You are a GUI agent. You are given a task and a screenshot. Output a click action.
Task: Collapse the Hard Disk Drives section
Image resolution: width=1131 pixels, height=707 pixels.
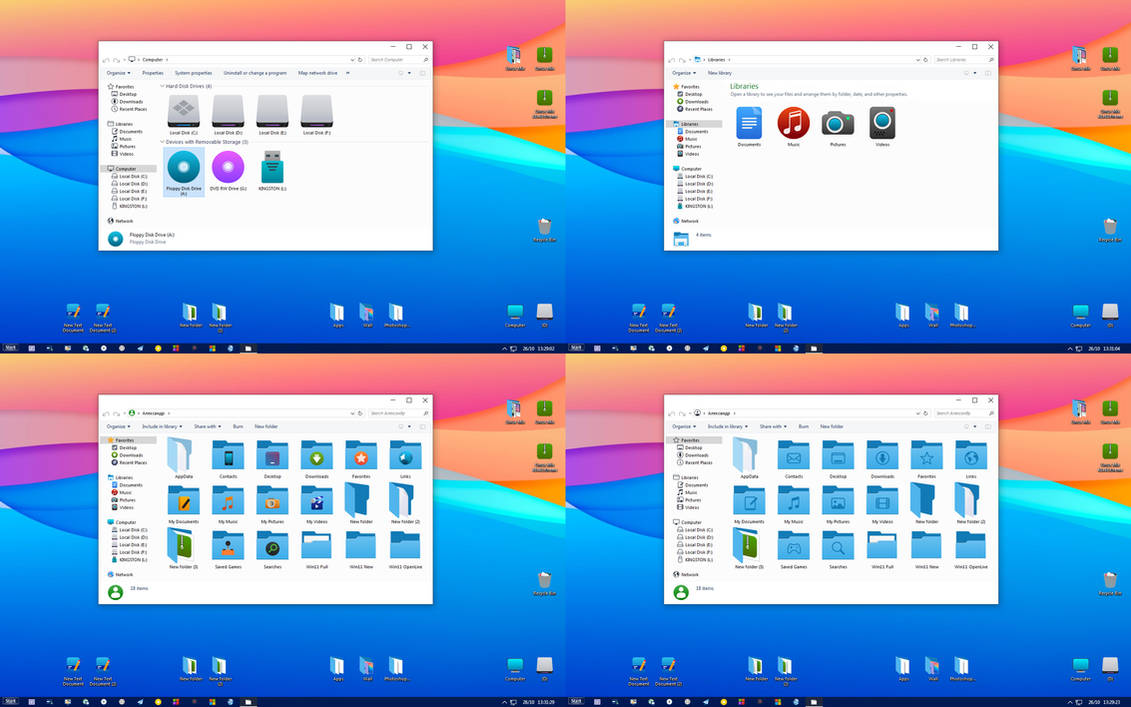(x=161, y=85)
